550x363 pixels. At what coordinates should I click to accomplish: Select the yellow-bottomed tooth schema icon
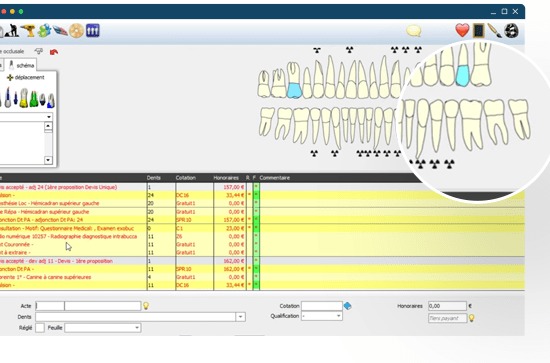pyautogui.click(x=24, y=98)
